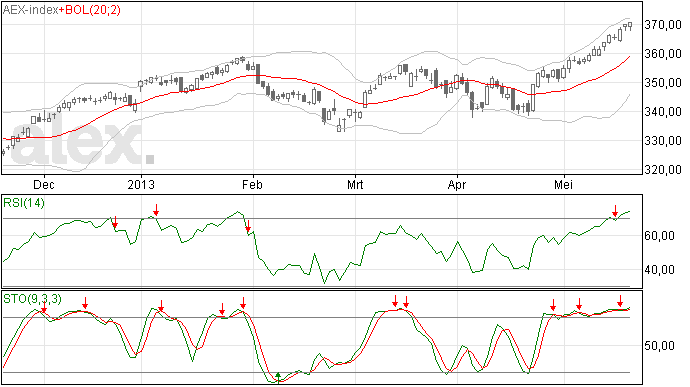Click the +BOL(20;2) indicator label
Screen dimensions: 690x387
[x=90, y=9]
